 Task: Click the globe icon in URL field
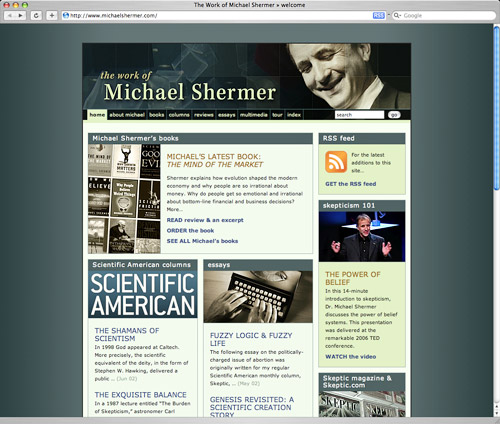coord(66,15)
